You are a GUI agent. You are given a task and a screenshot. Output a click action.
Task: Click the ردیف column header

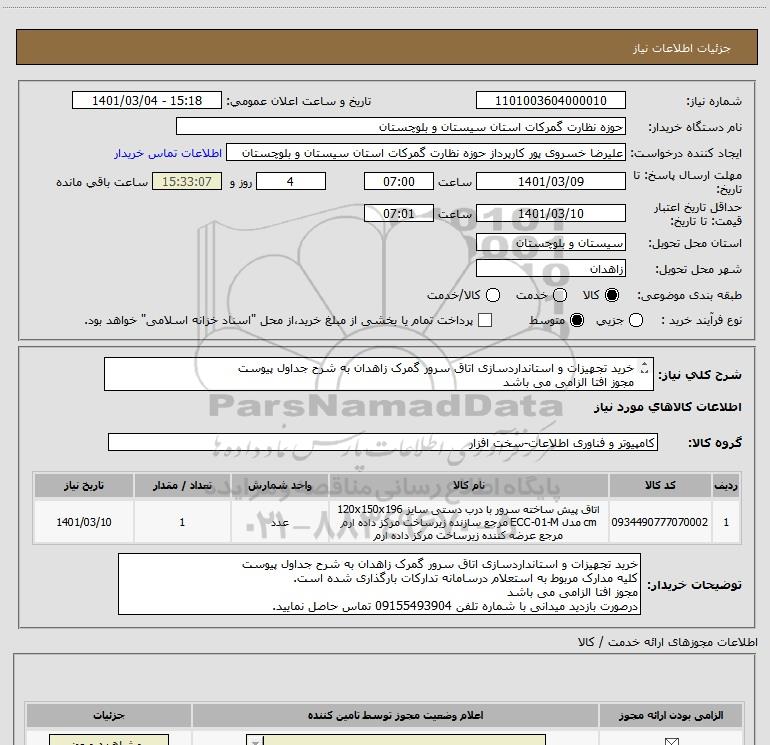pos(726,485)
